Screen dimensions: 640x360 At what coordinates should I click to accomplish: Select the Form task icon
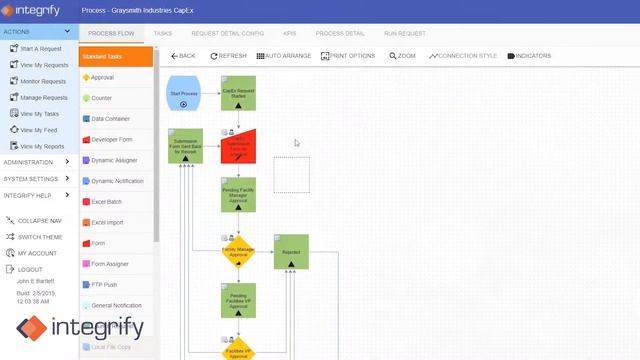click(x=86, y=243)
